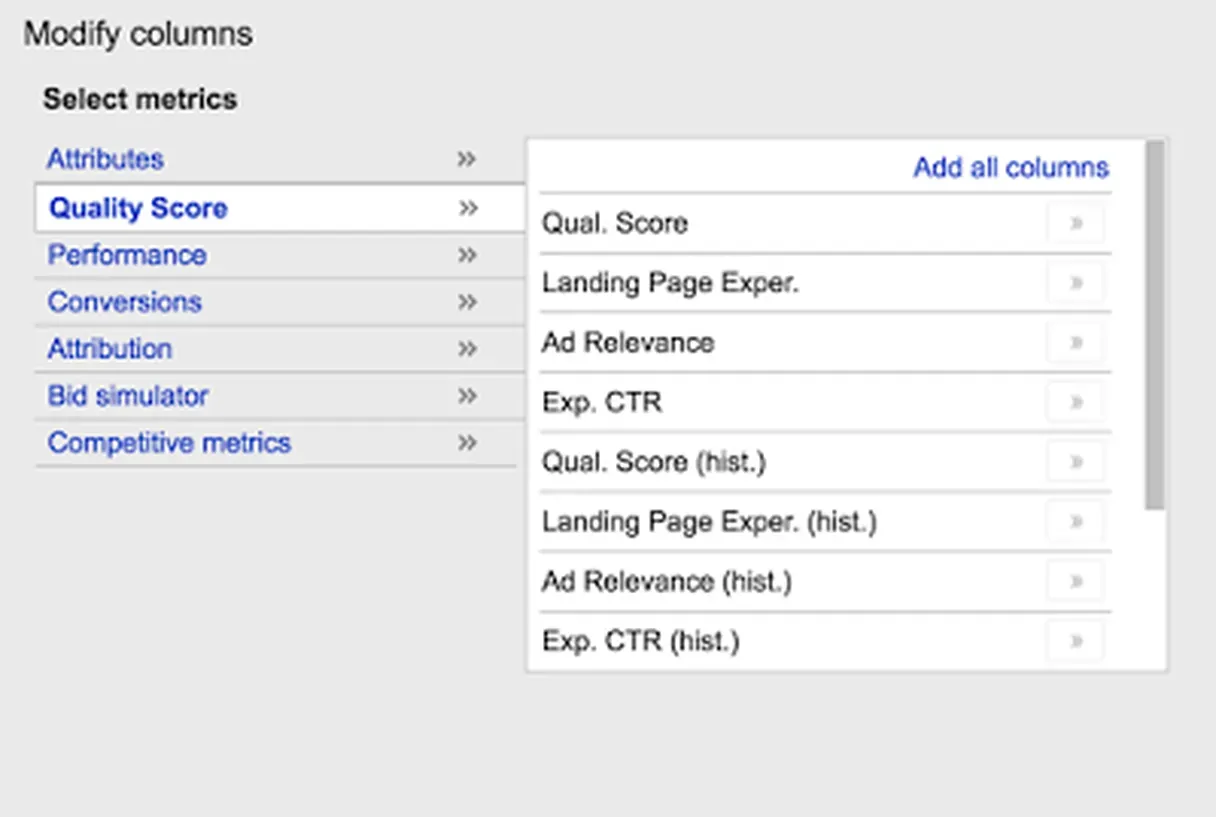Open the Attributes category link
1216x817 pixels.
105,159
